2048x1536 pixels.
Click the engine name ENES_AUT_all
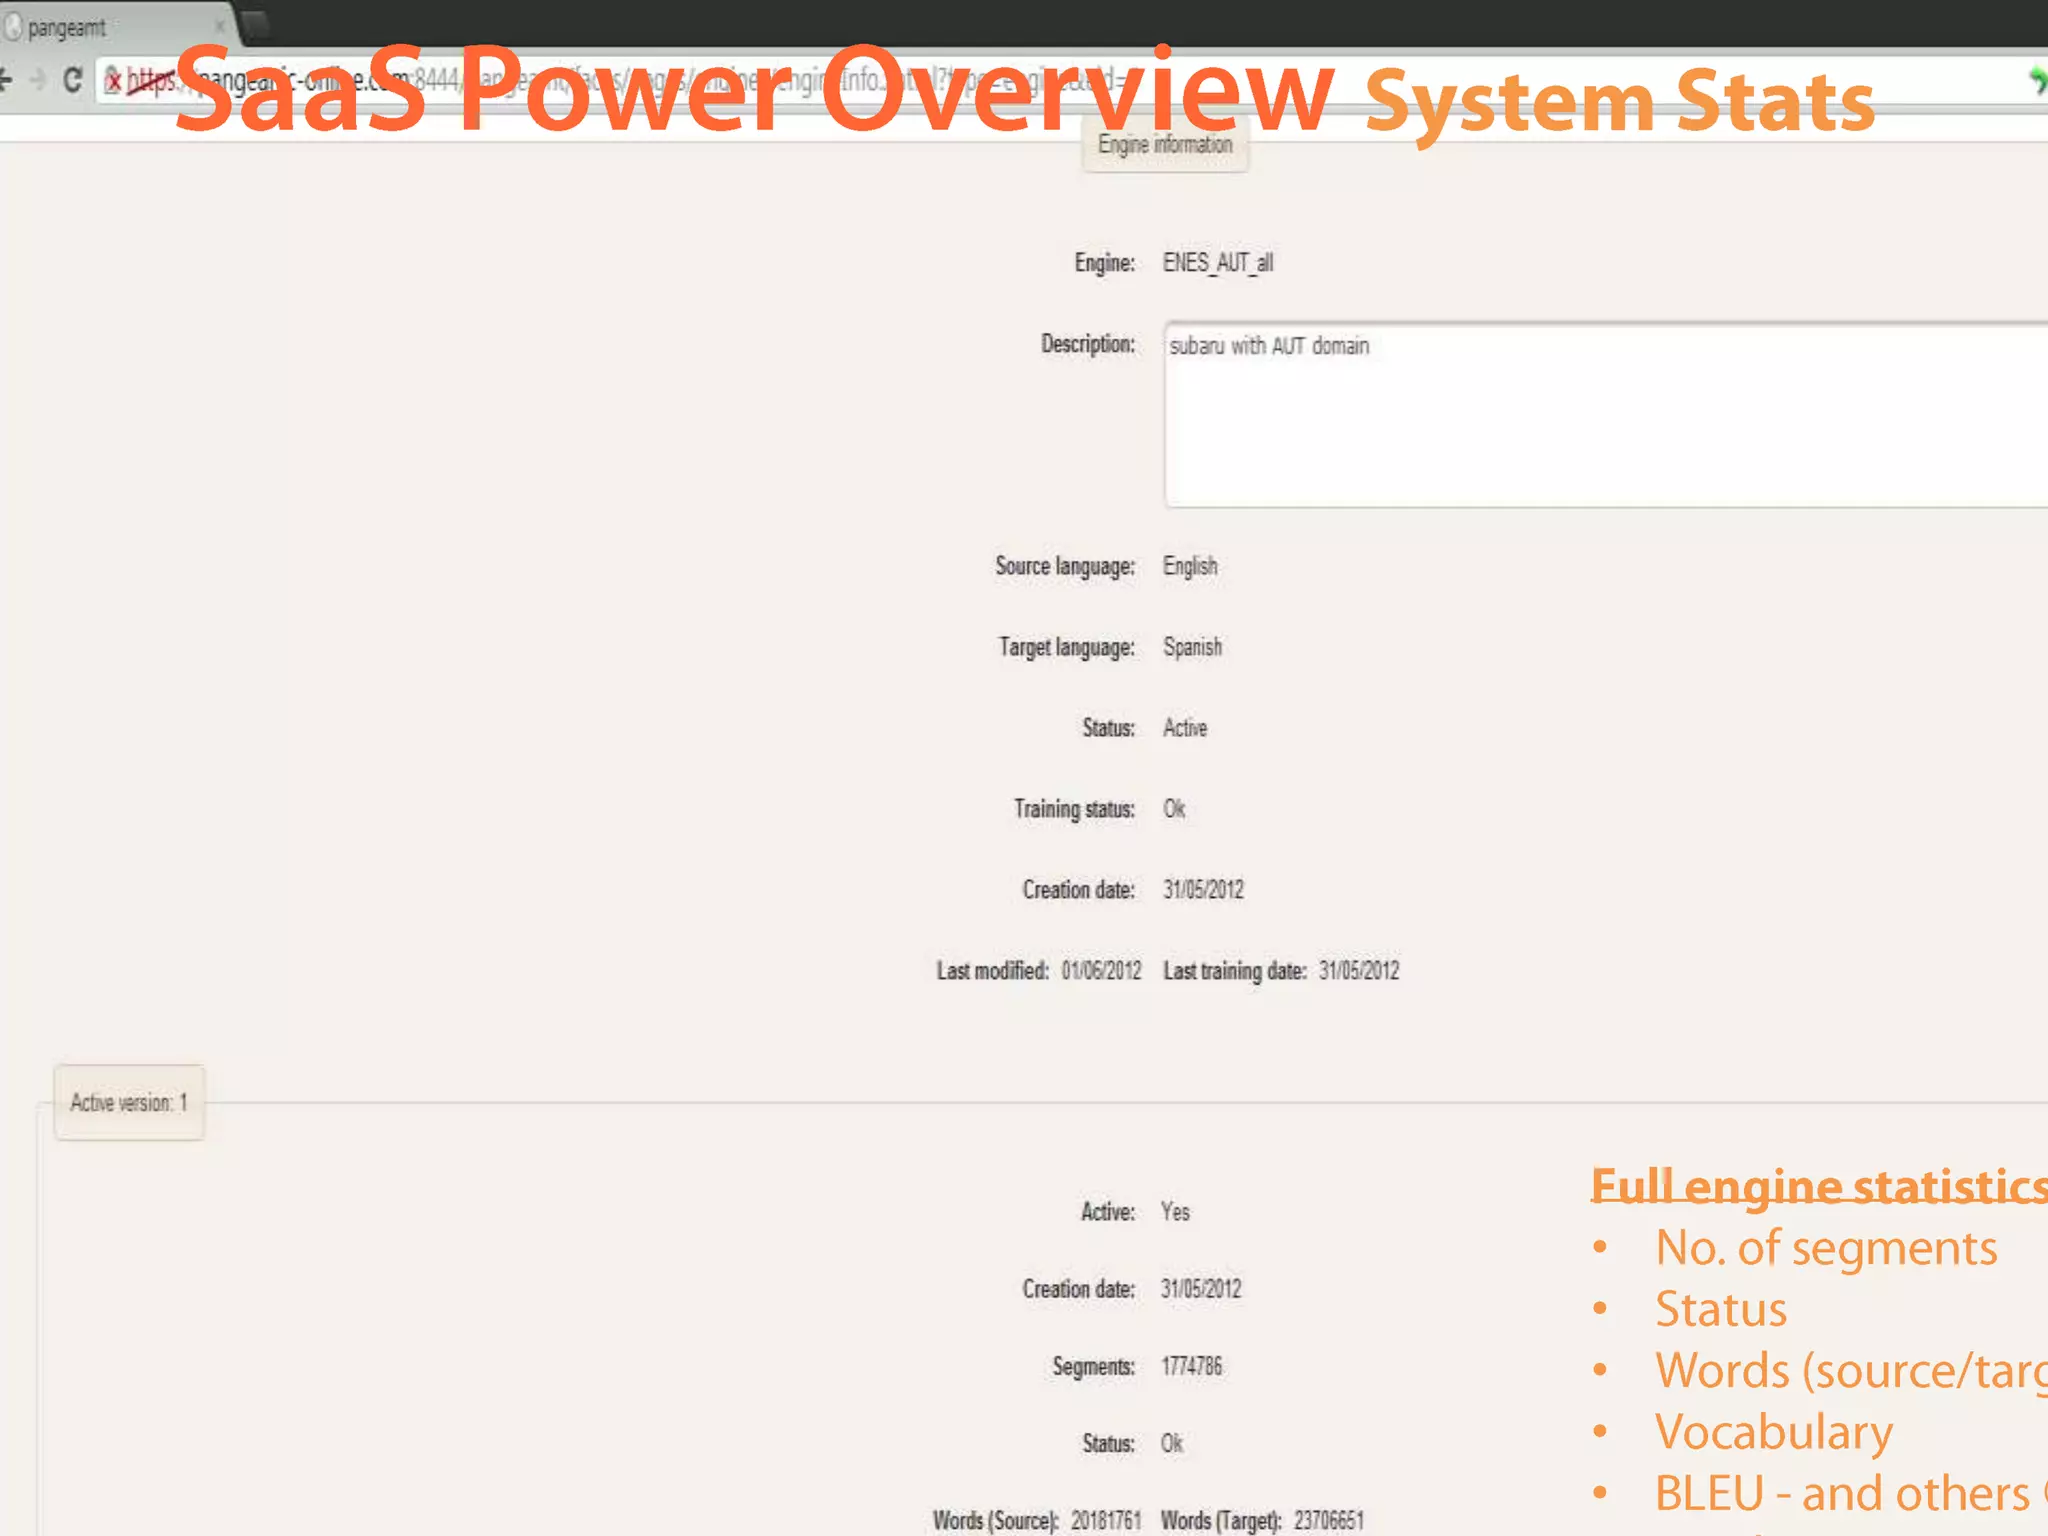(x=1217, y=263)
